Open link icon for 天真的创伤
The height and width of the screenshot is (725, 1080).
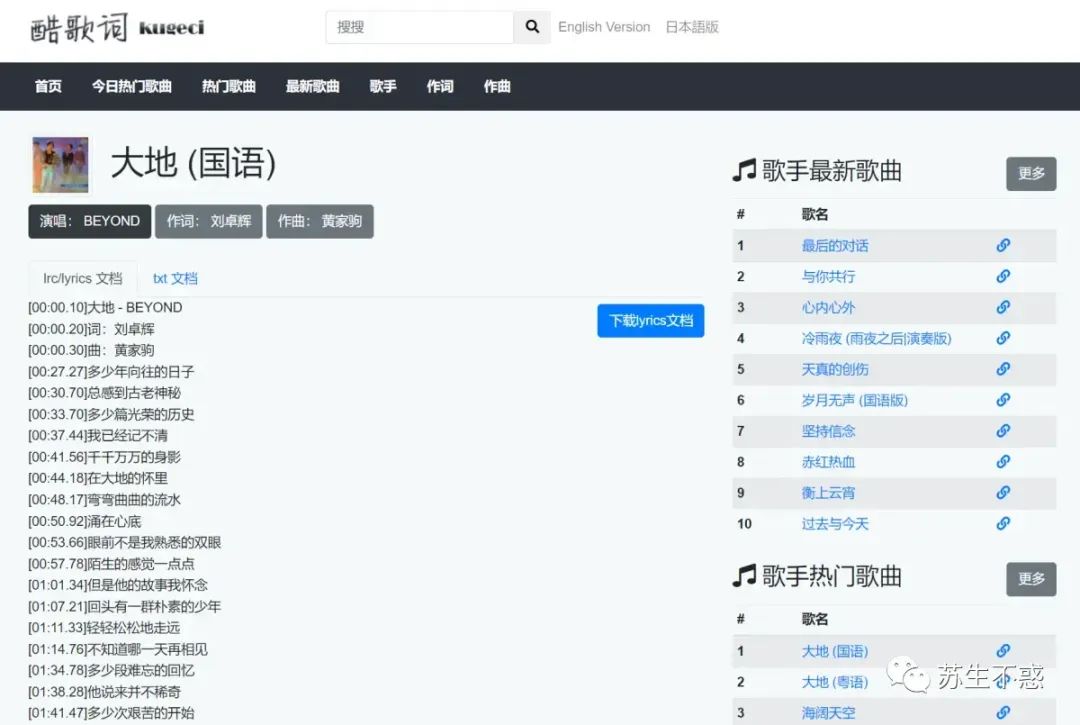(1003, 369)
